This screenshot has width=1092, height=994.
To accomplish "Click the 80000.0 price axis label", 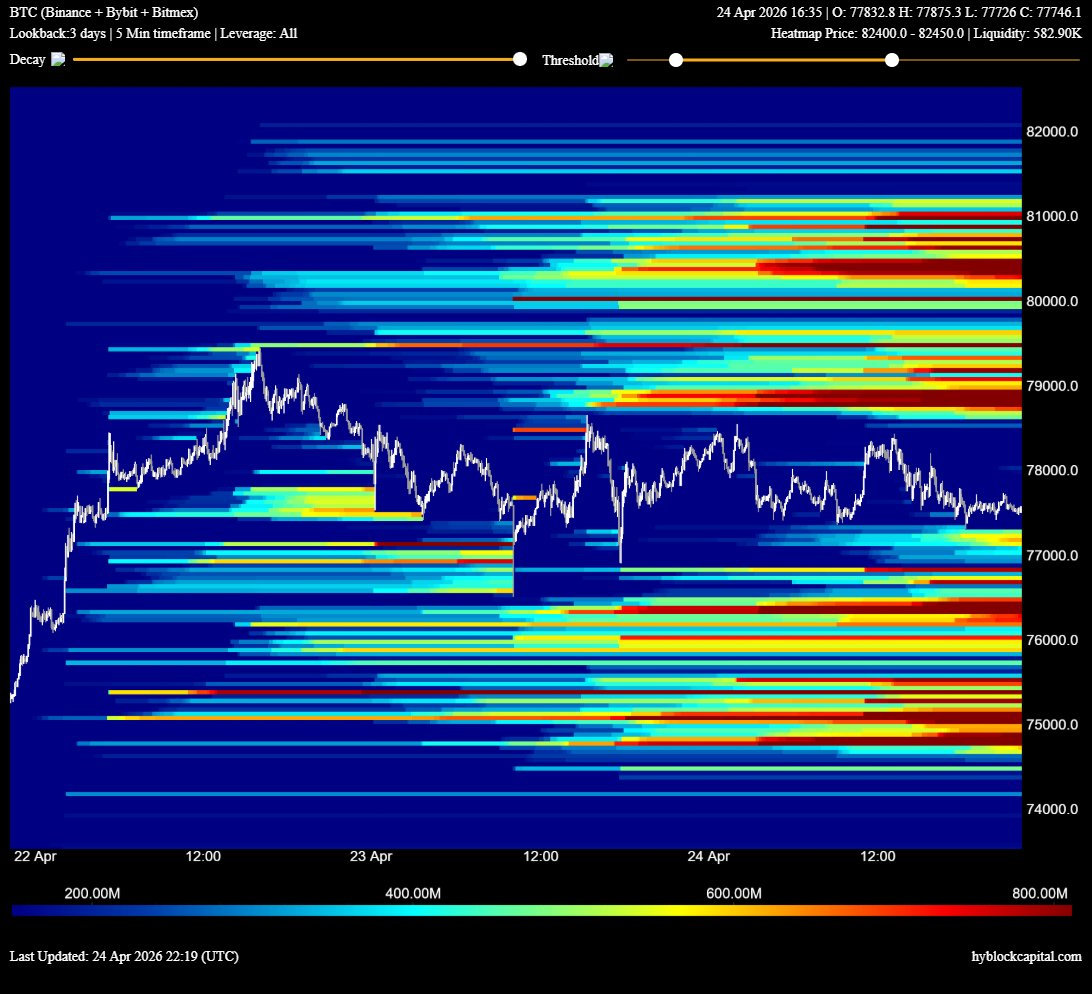I will pyautogui.click(x=1052, y=301).
